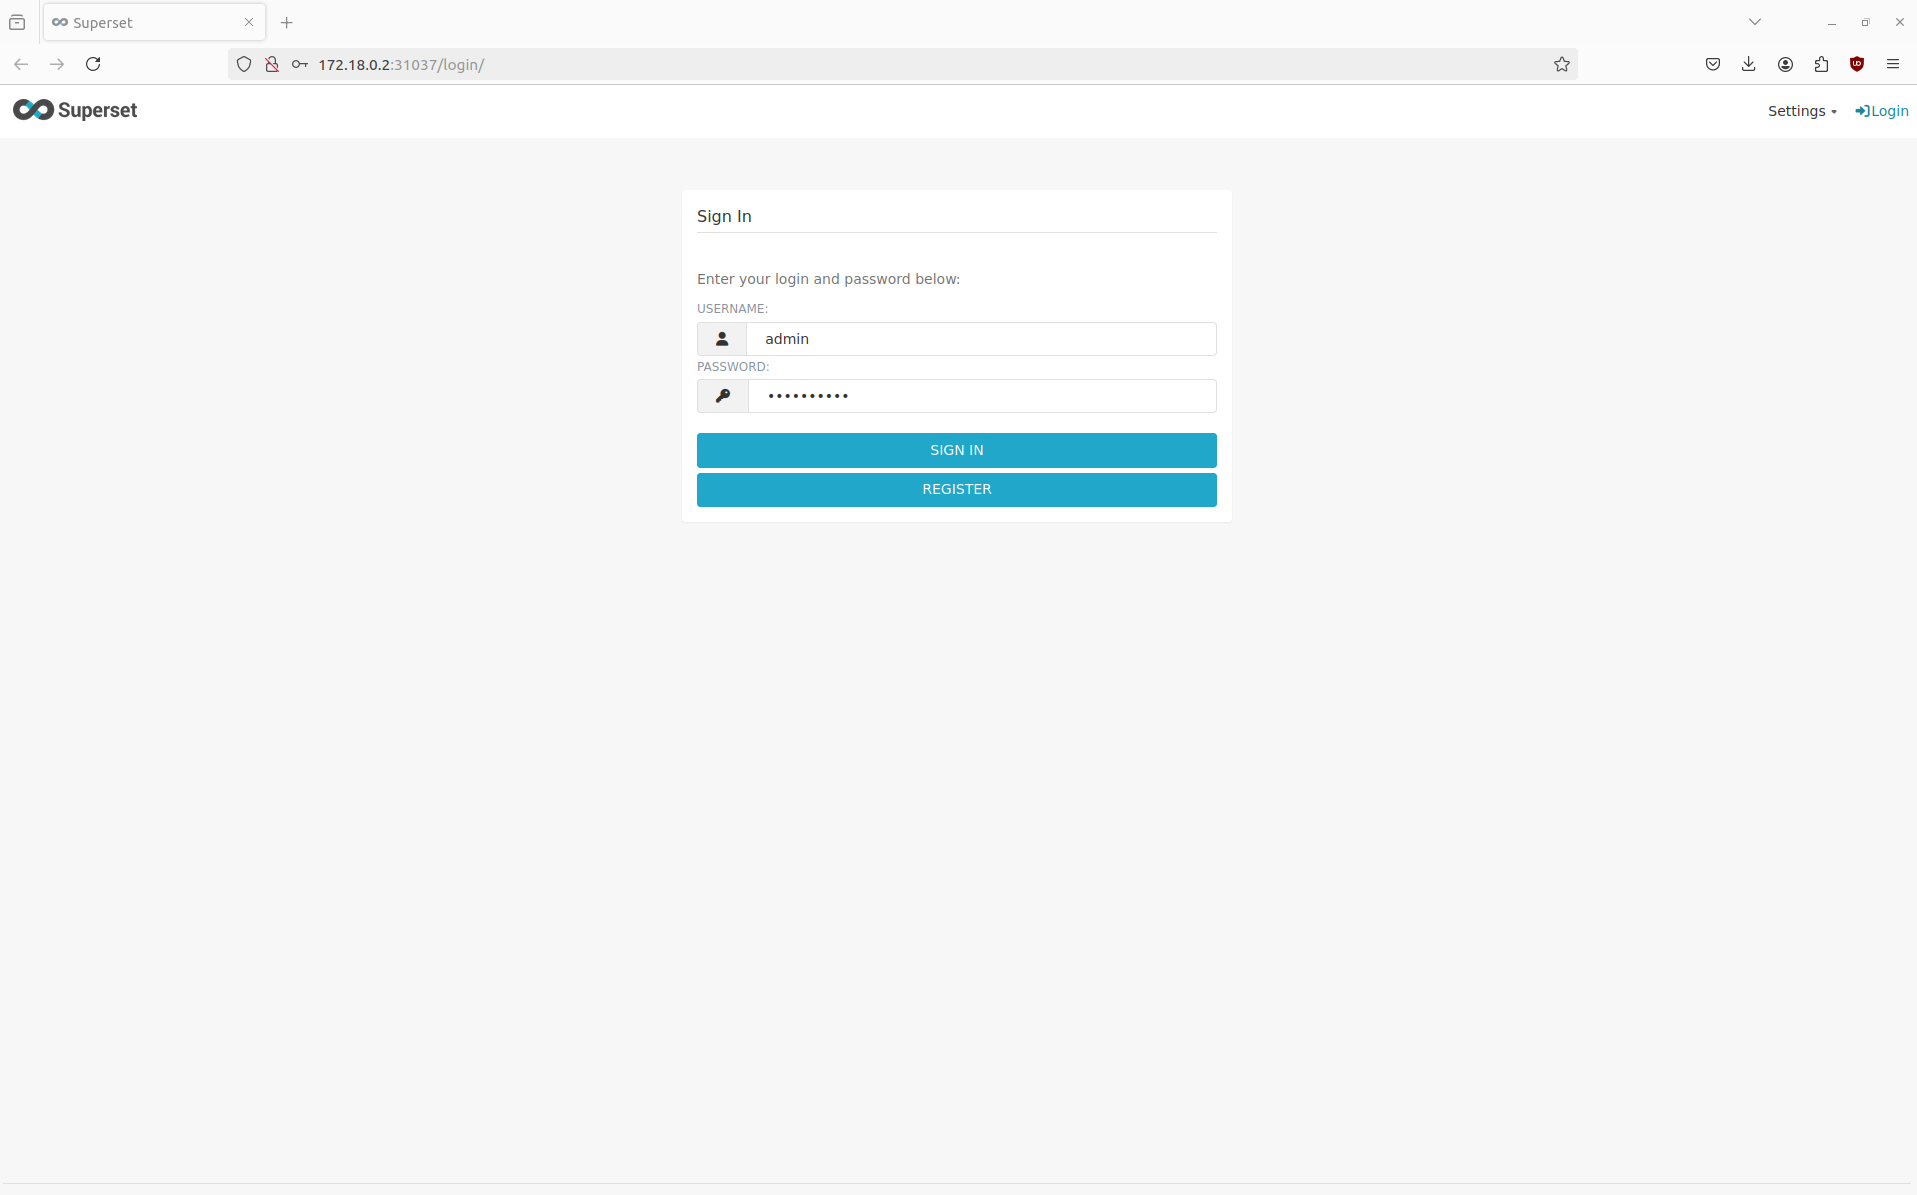The height and width of the screenshot is (1195, 1917).
Task: Open a new browser tab
Action: click(287, 22)
